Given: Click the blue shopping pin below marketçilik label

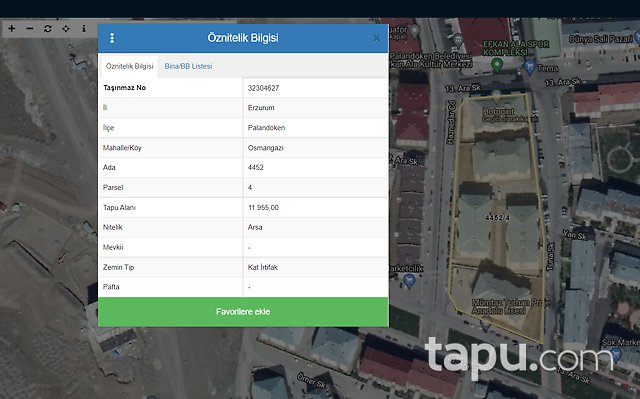Looking at the screenshot, I should [409, 281].
